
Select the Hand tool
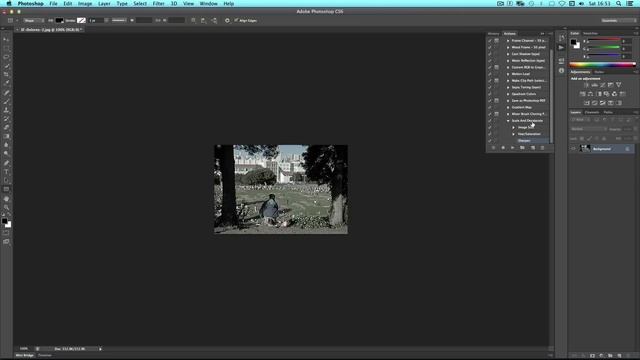coord(6,199)
